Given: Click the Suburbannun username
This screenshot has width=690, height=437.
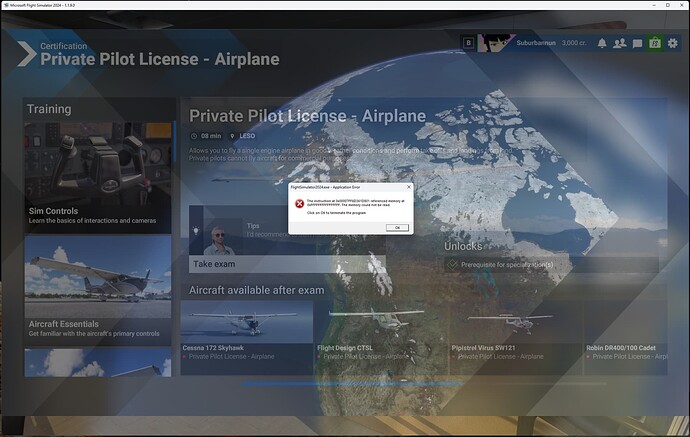Looking at the screenshot, I should [536, 43].
